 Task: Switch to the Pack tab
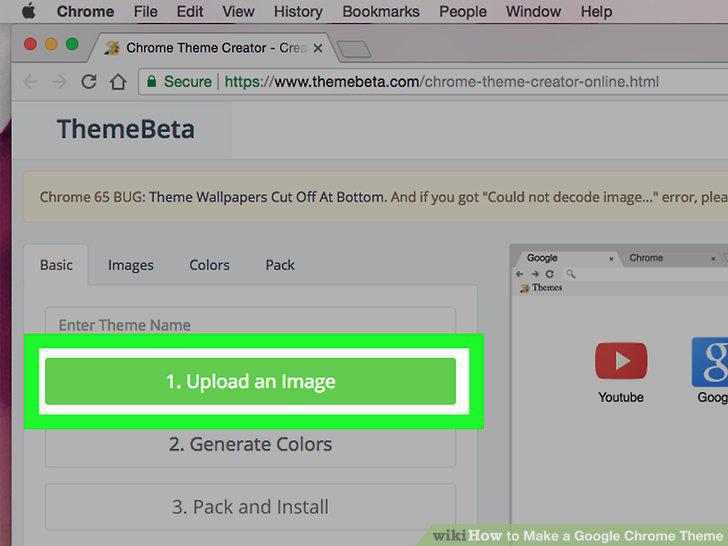(280, 265)
